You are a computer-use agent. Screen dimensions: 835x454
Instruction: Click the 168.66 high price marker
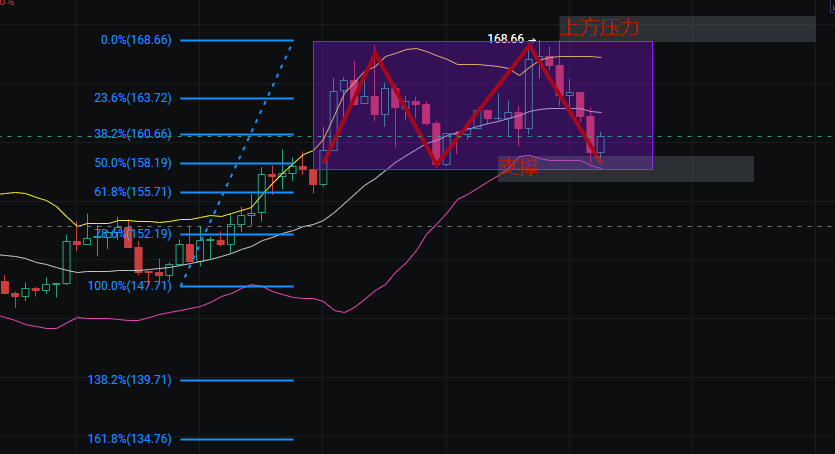coord(512,38)
